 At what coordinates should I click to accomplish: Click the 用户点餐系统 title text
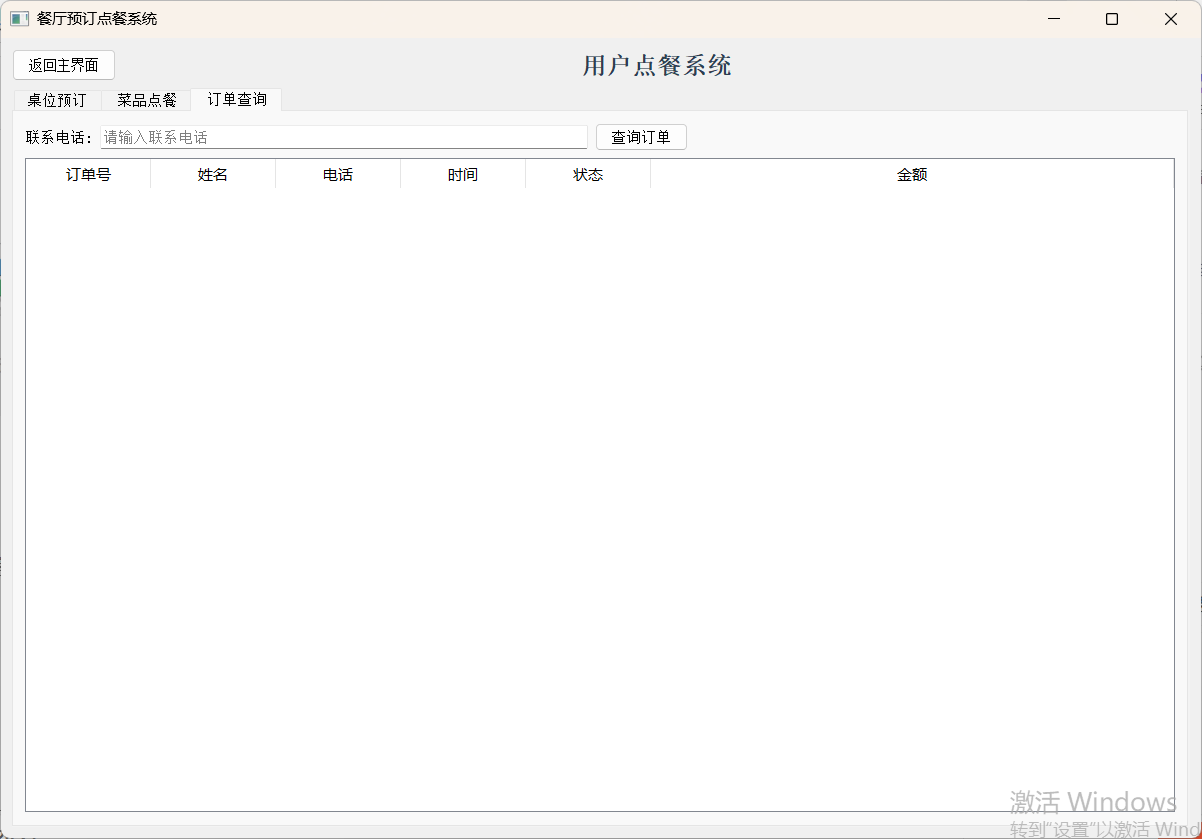(x=657, y=65)
